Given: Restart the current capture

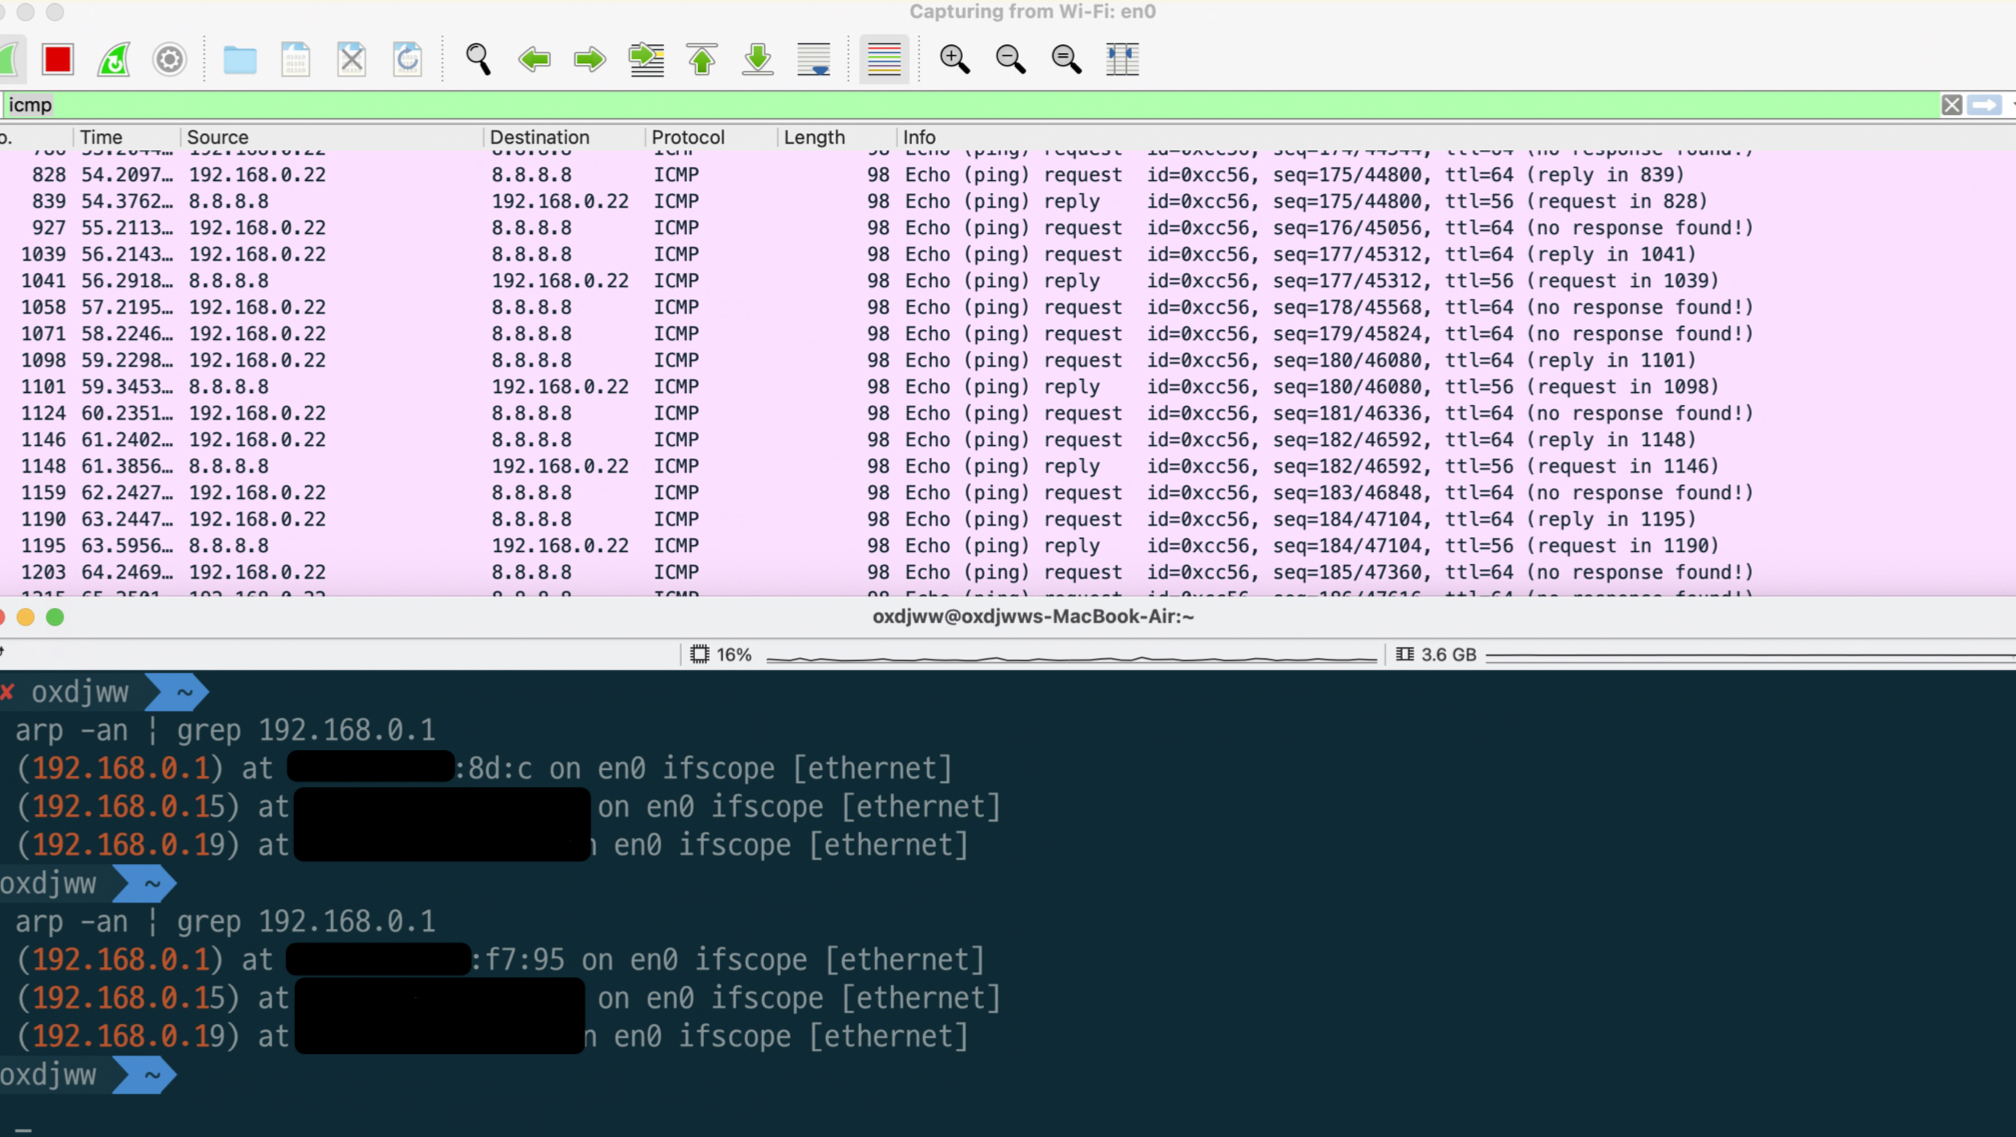Looking at the screenshot, I should tap(114, 60).
